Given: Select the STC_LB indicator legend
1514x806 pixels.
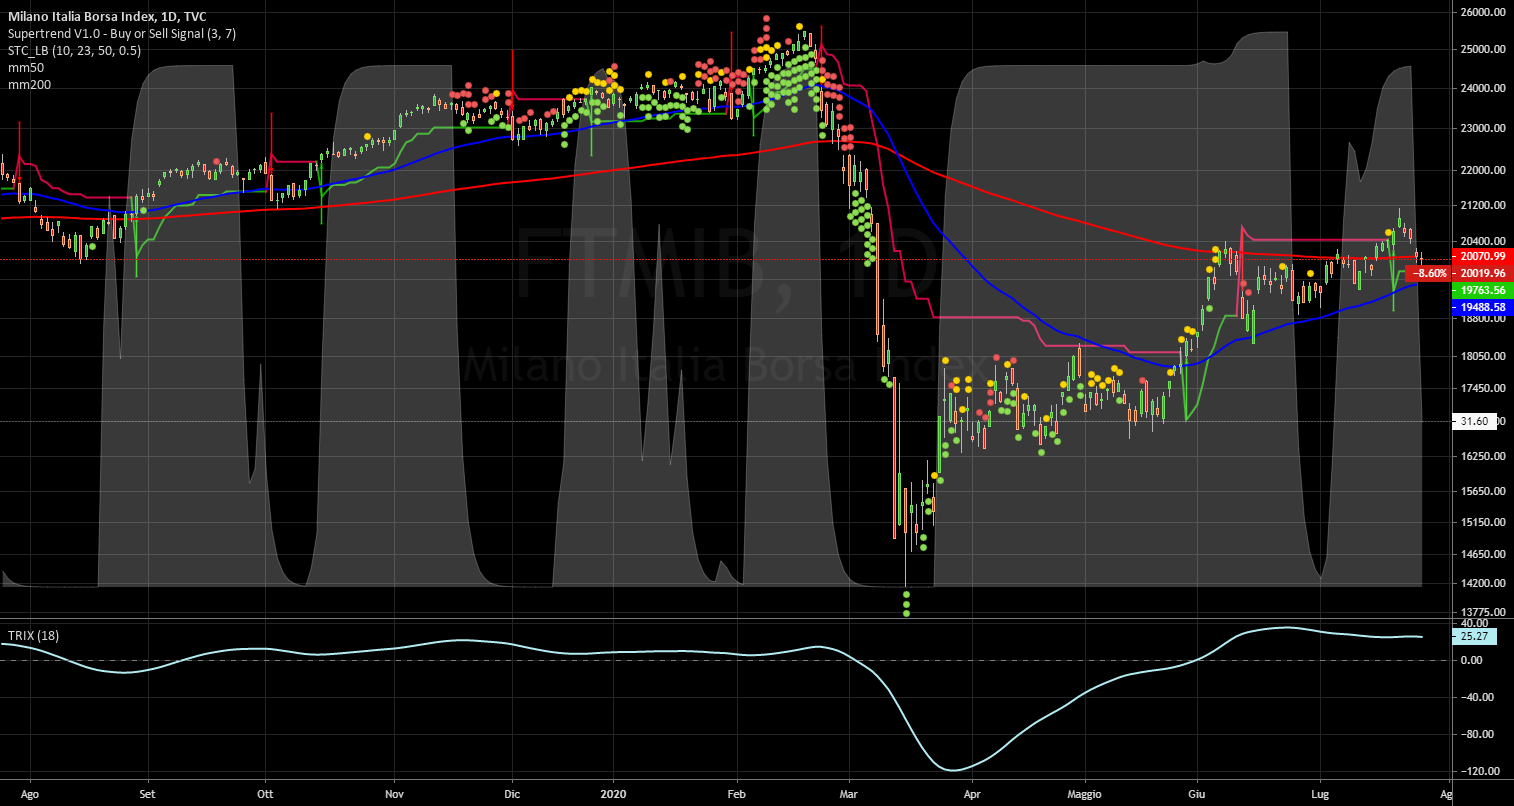Looking at the screenshot, I should [x=75, y=51].
